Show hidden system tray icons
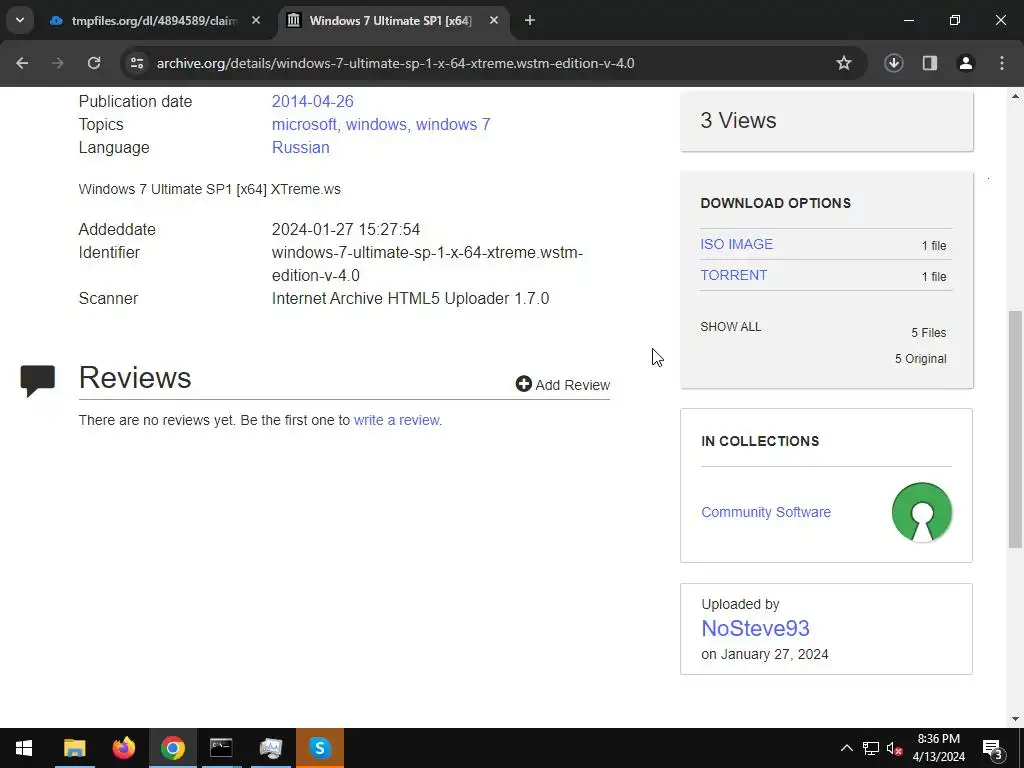The height and width of the screenshot is (768, 1024). click(x=846, y=748)
